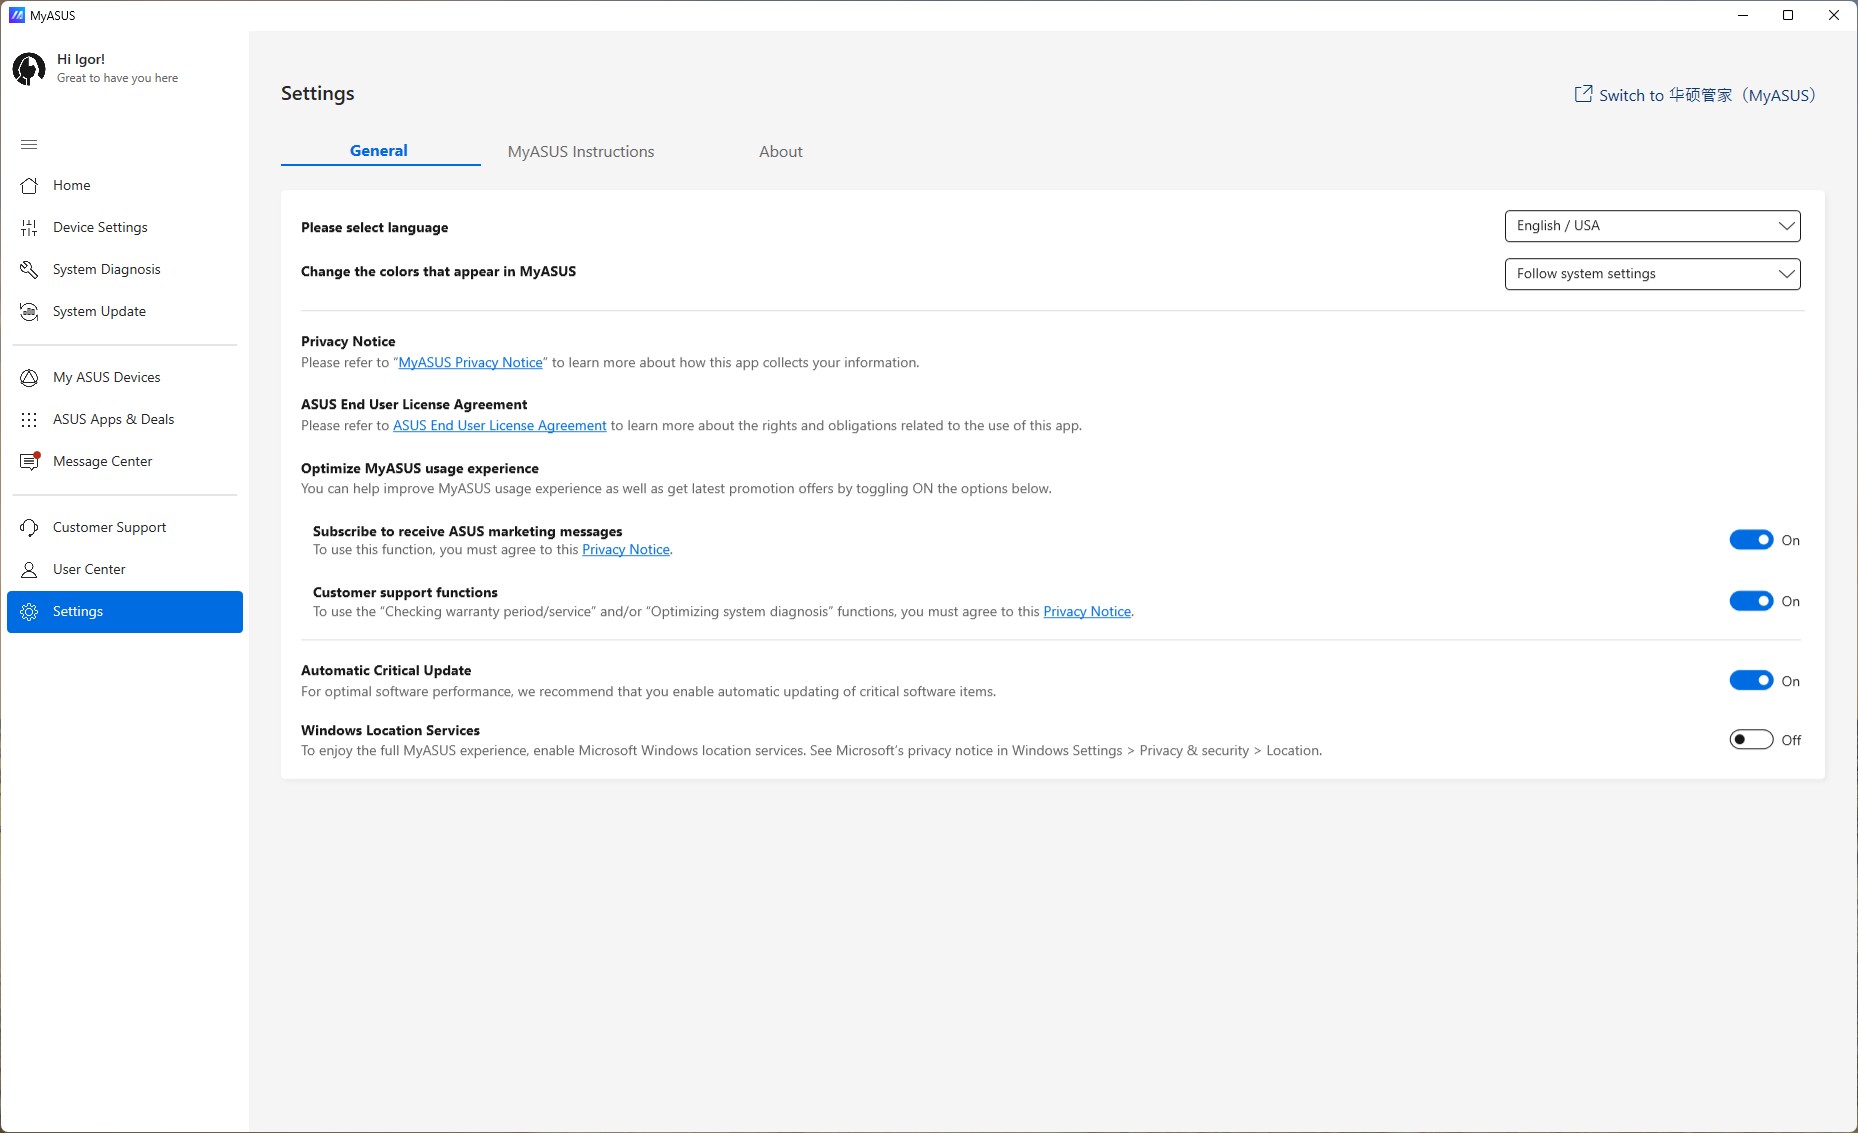Maximize the MyASUS window
Screen dimensions: 1858x1133
tap(1788, 15)
